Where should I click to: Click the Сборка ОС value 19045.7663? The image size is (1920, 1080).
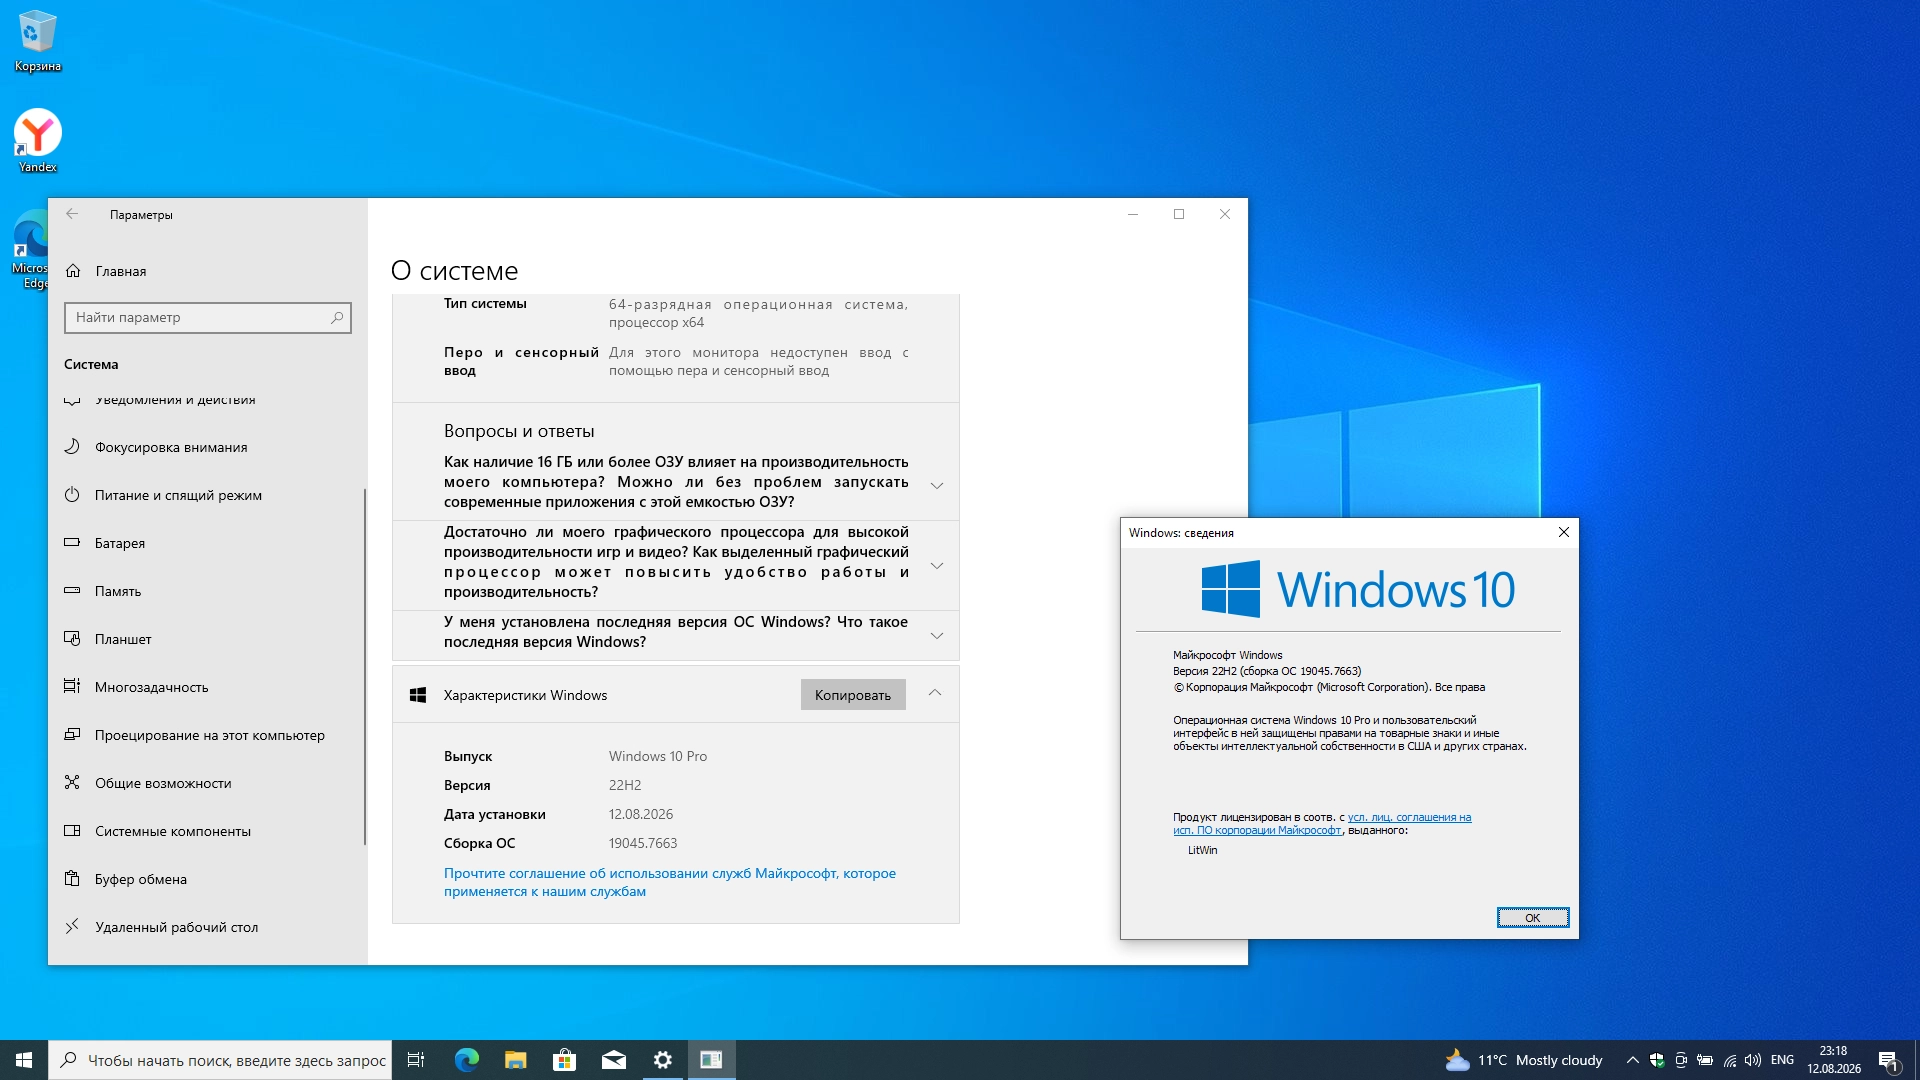(643, 843)
